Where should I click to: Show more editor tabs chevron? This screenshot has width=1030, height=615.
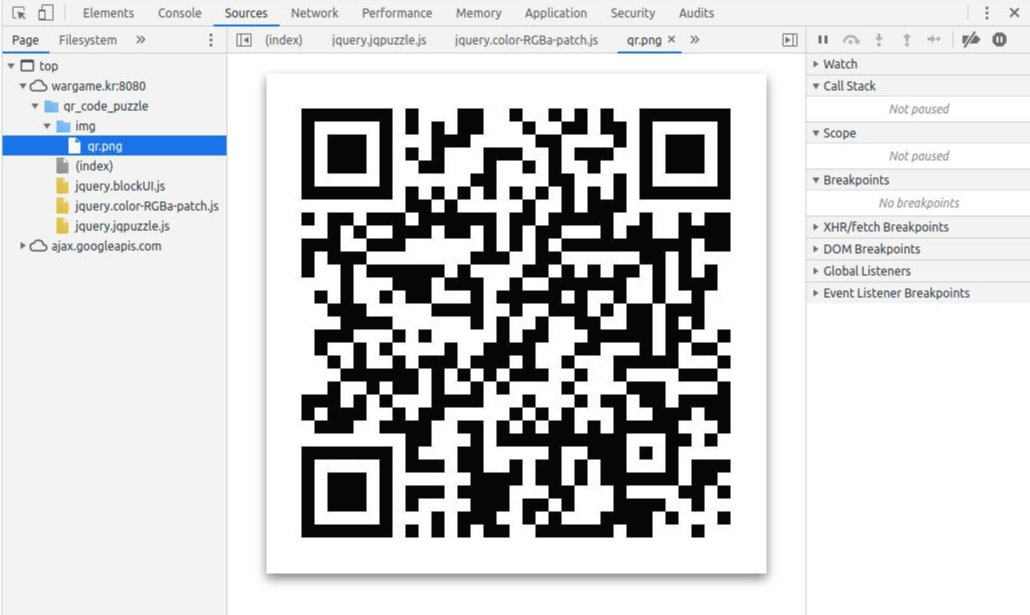[x=694, y=40]
